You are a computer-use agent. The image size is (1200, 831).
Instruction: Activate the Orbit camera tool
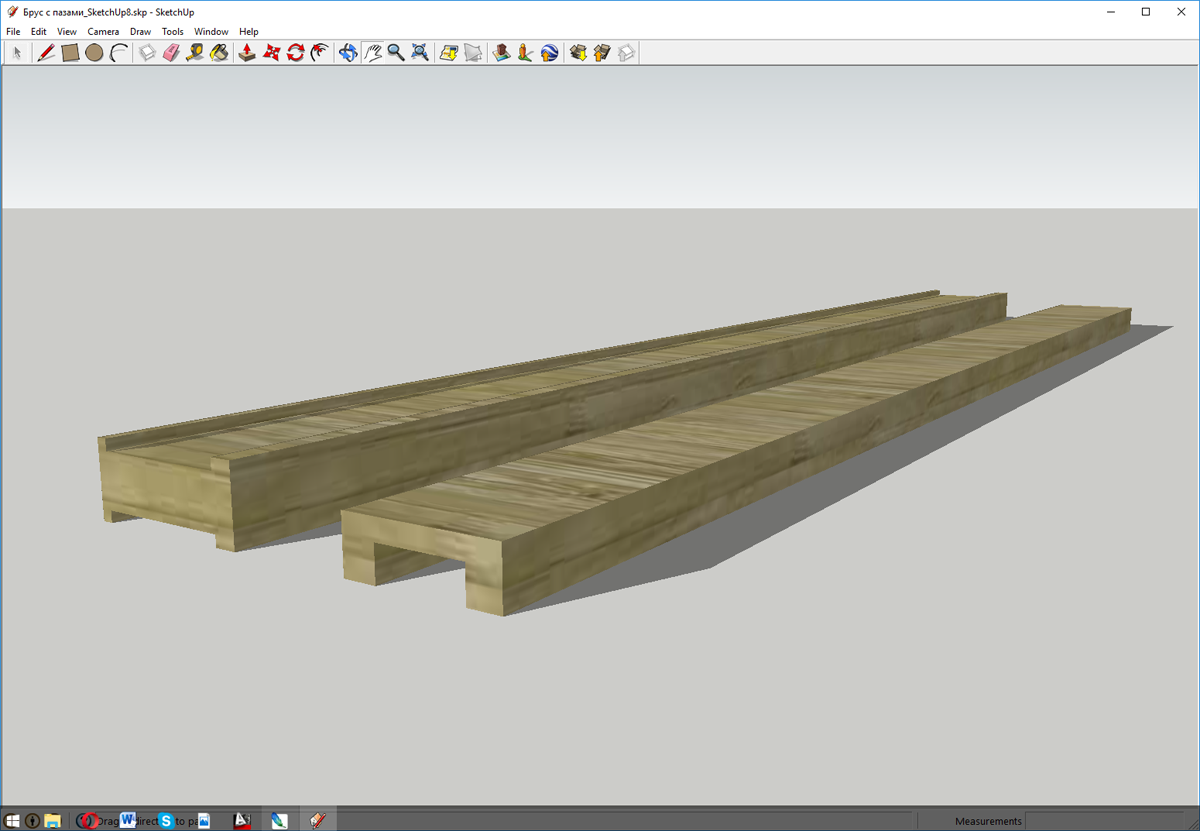pyautogui.click(x=348, y=53)
